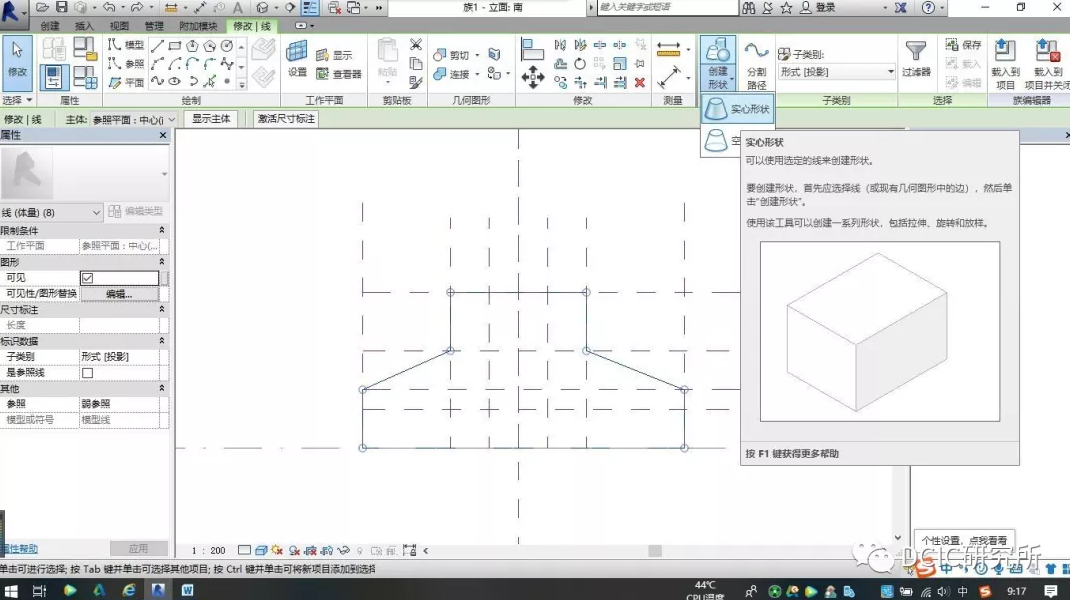Click 载入到项目 button

pyautogui.click(x=1005, y=64)
